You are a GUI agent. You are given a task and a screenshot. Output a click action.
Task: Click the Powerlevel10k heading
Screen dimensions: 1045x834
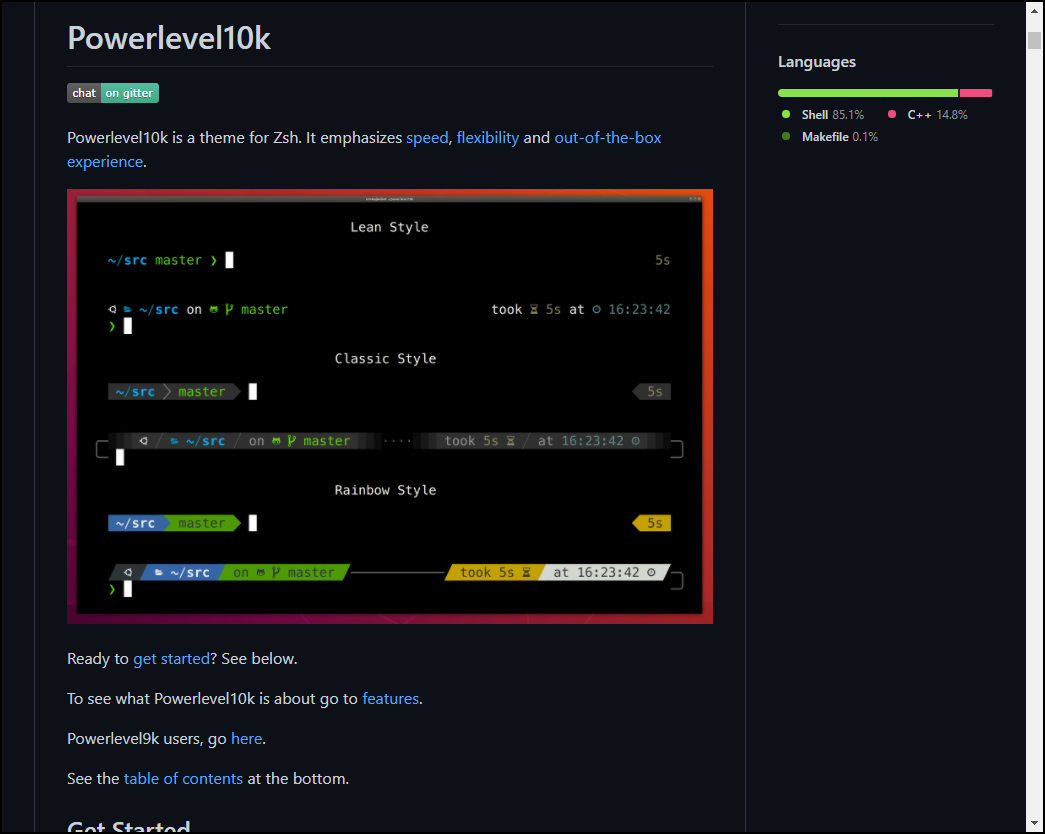point(169,38)
